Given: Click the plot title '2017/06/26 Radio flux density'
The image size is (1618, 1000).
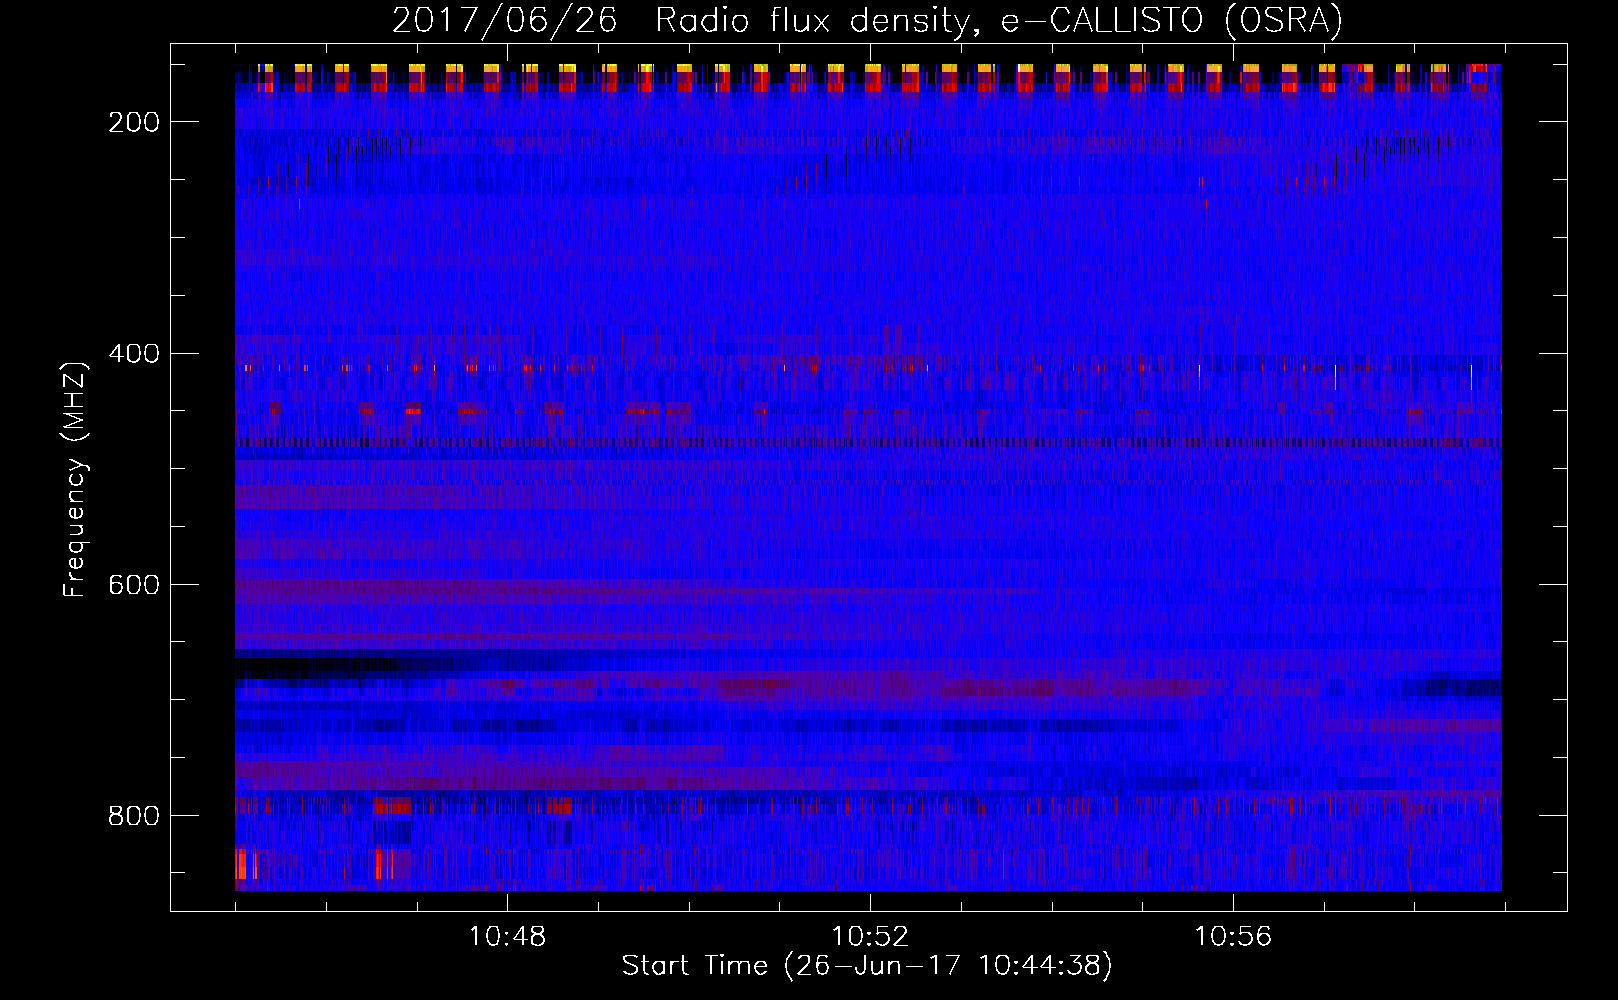Looking at the screenshot, I should 680,21.
